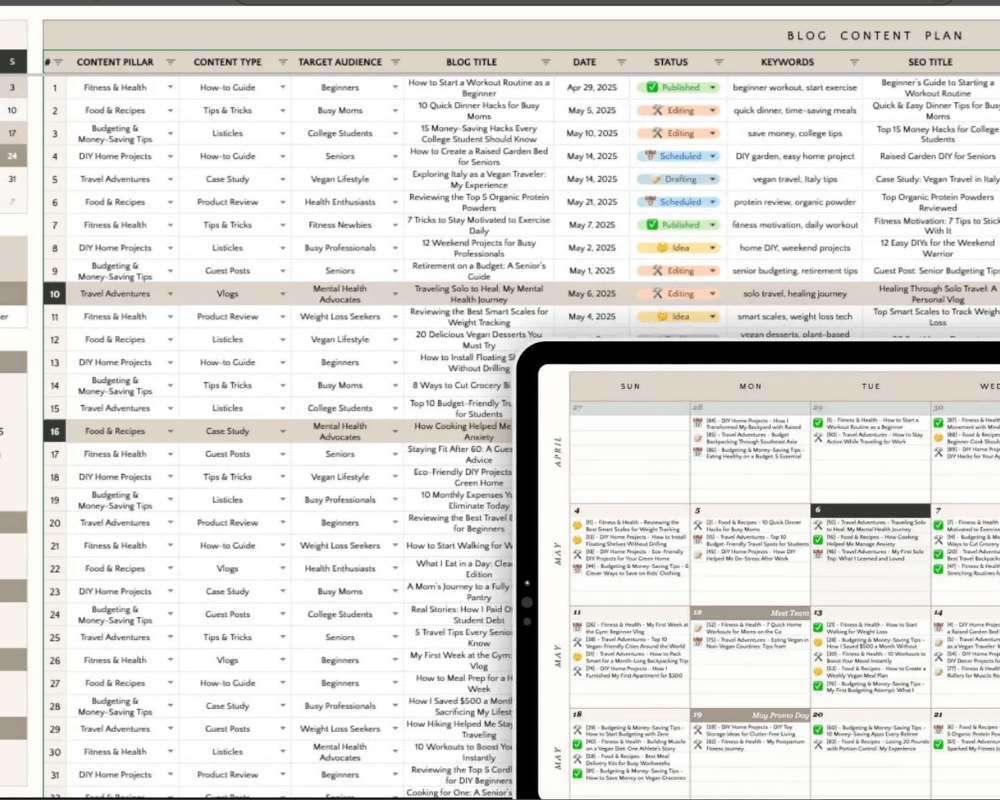Select the TUE column header in calendar

coord(871,387)
